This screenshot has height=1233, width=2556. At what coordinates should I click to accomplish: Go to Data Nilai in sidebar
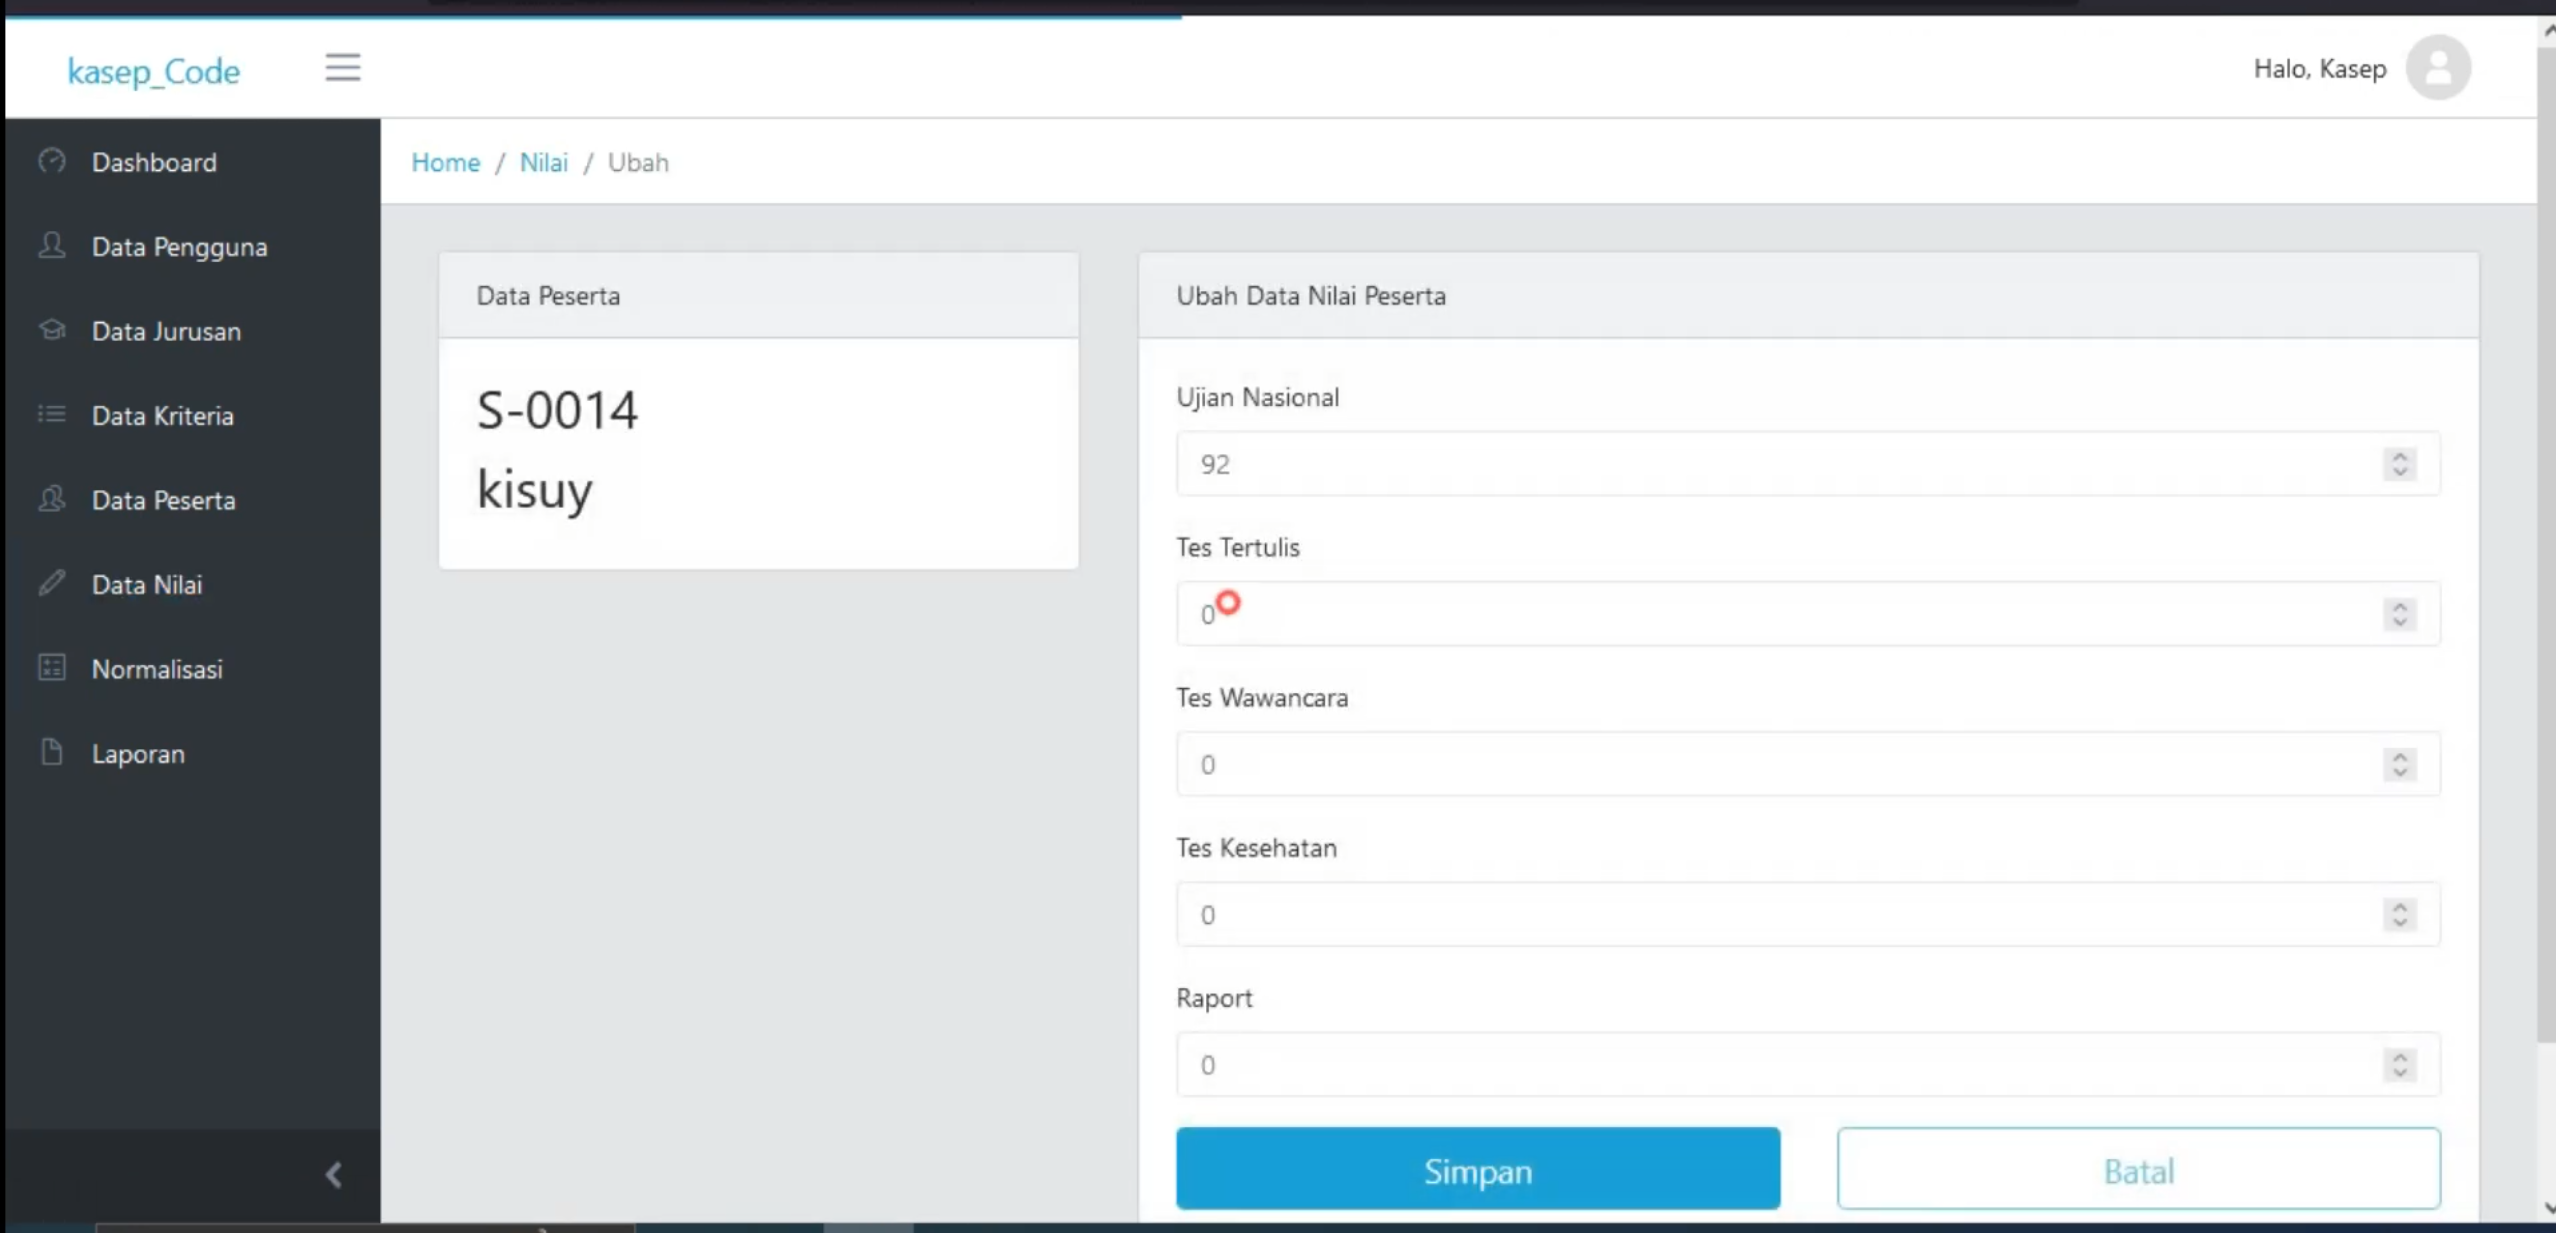tap(192, 585)
